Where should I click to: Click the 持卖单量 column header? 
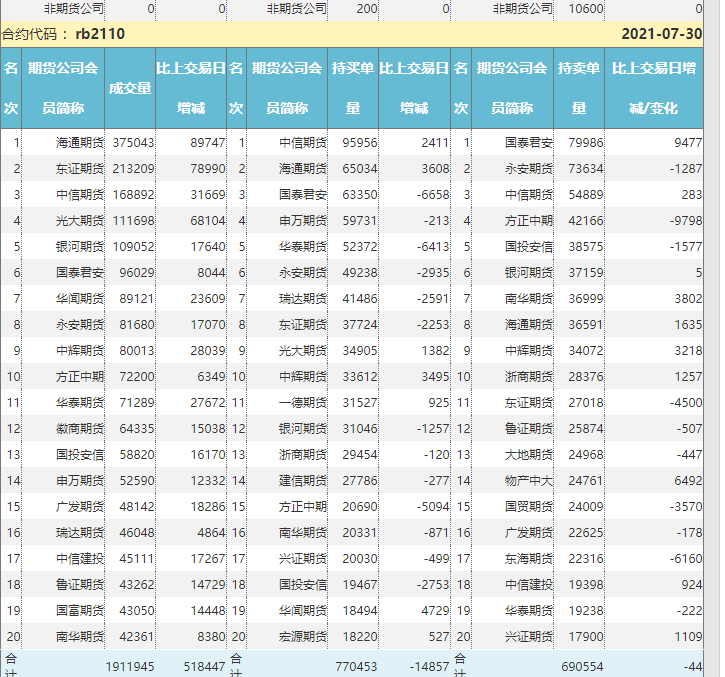pos(579,88)
